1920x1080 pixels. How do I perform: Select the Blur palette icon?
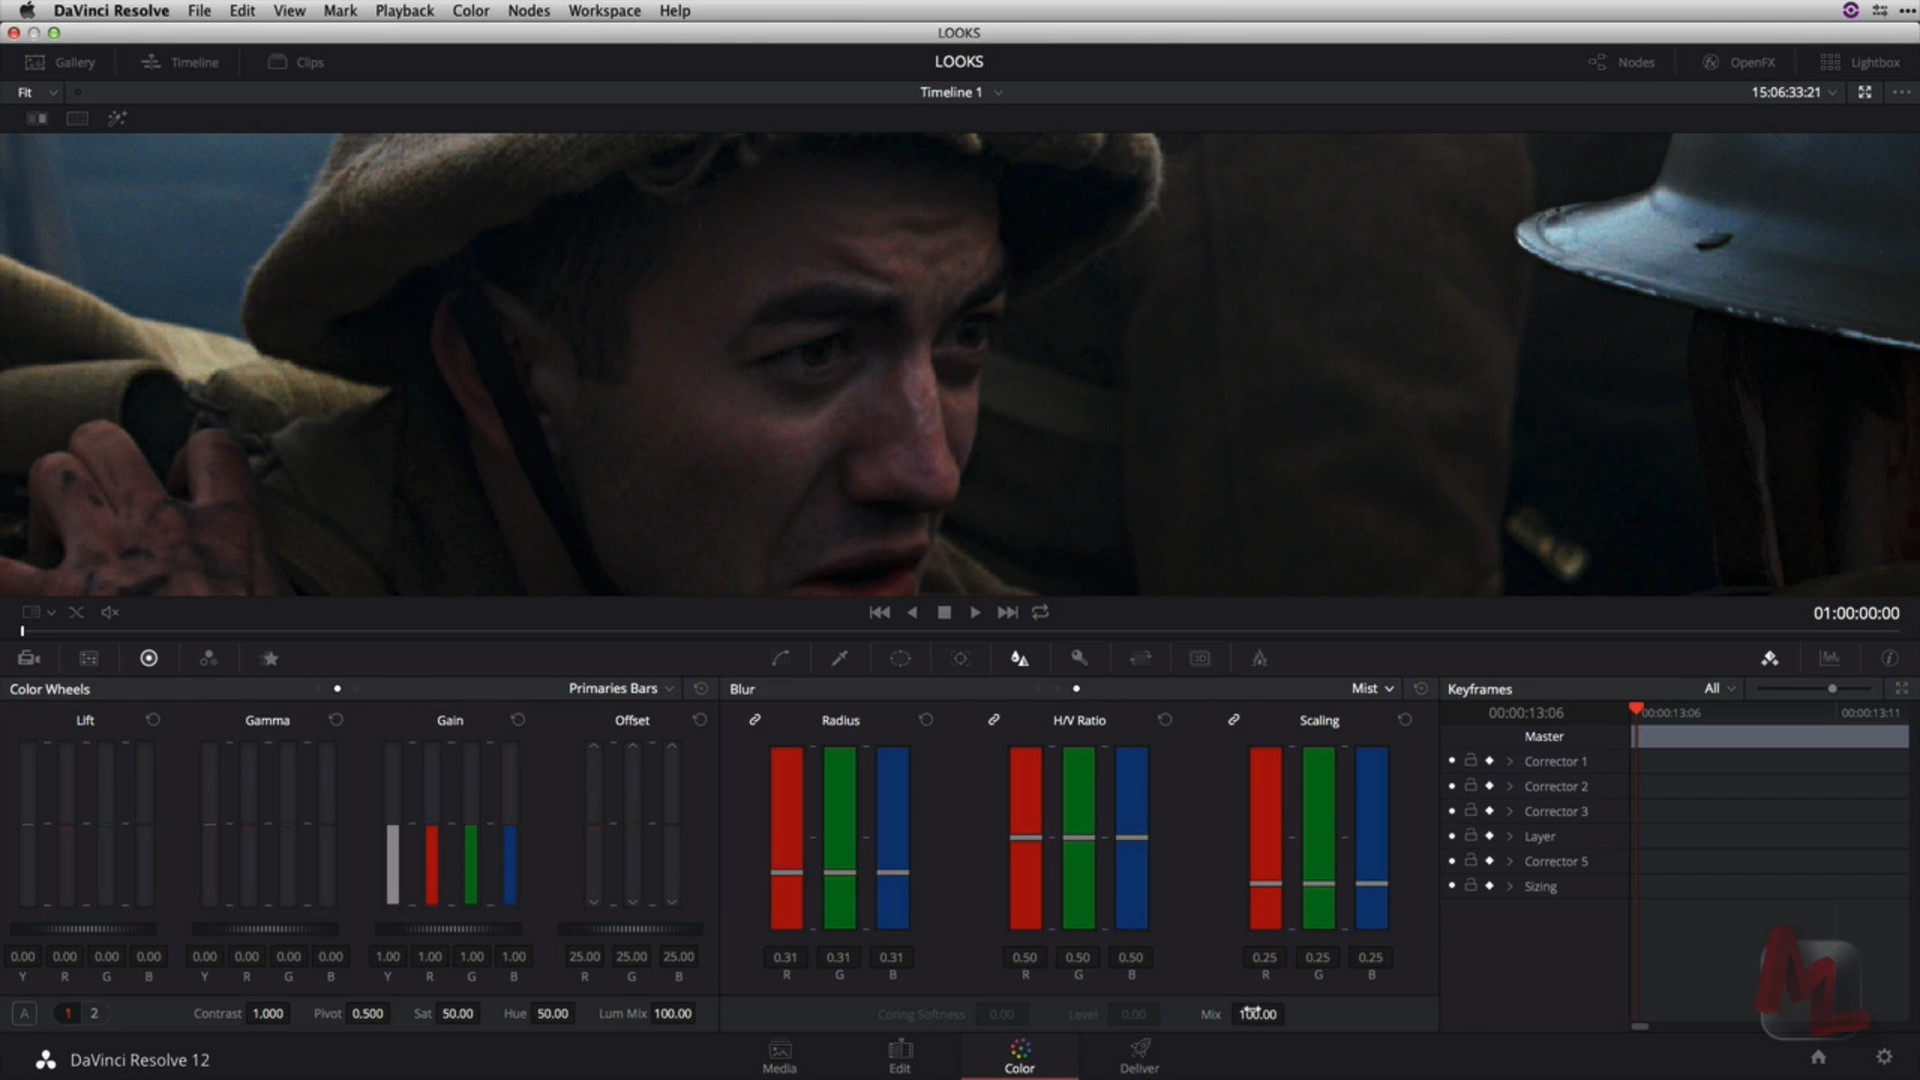pyautogui.click(x=1020, y=658)
